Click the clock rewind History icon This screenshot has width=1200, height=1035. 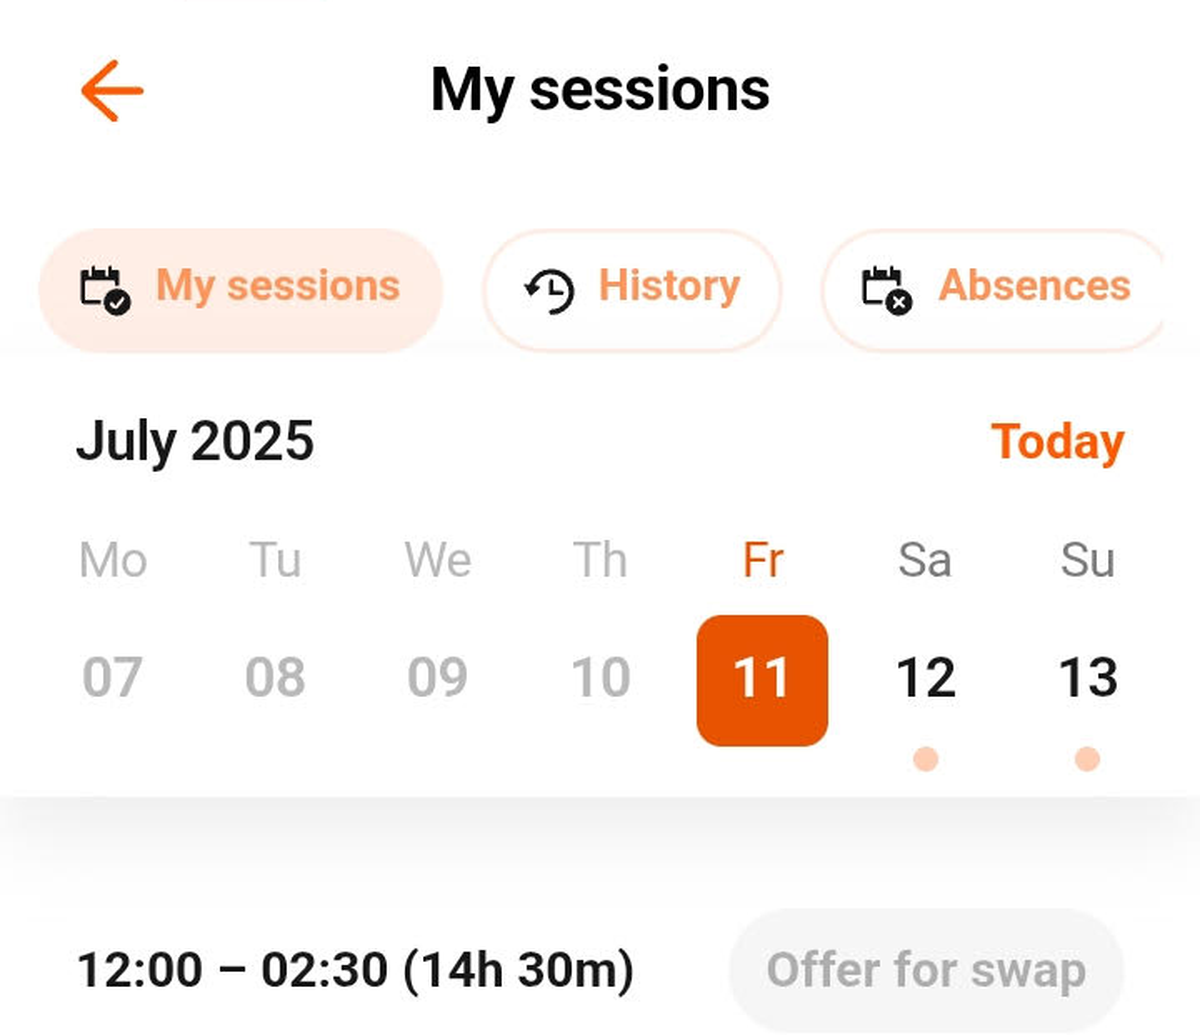[549, 291]
